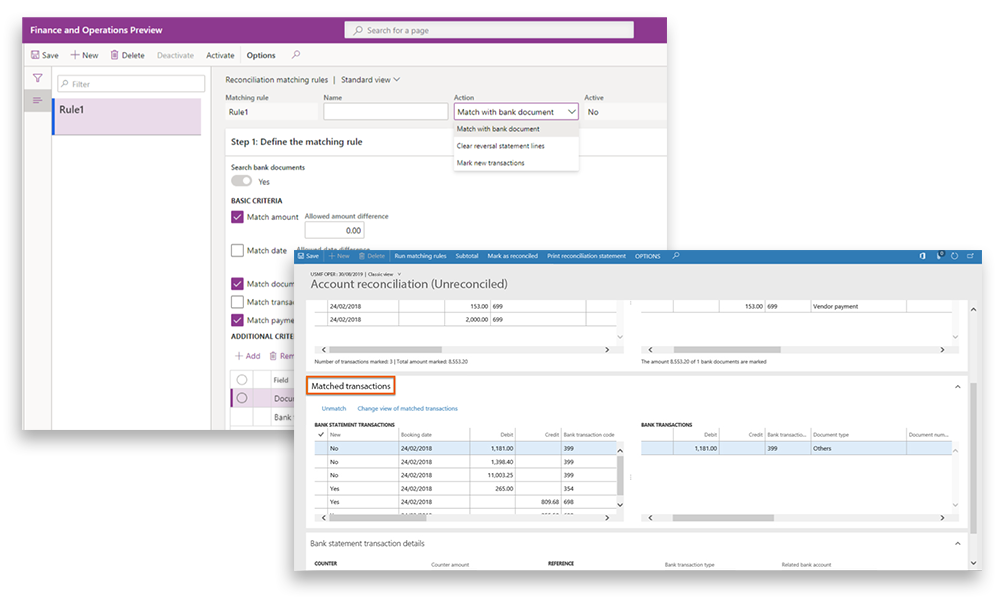The width and height of the screenshot is (1000, 600).
Task: Select the row with debit 1,398.40
Action: 466,462
